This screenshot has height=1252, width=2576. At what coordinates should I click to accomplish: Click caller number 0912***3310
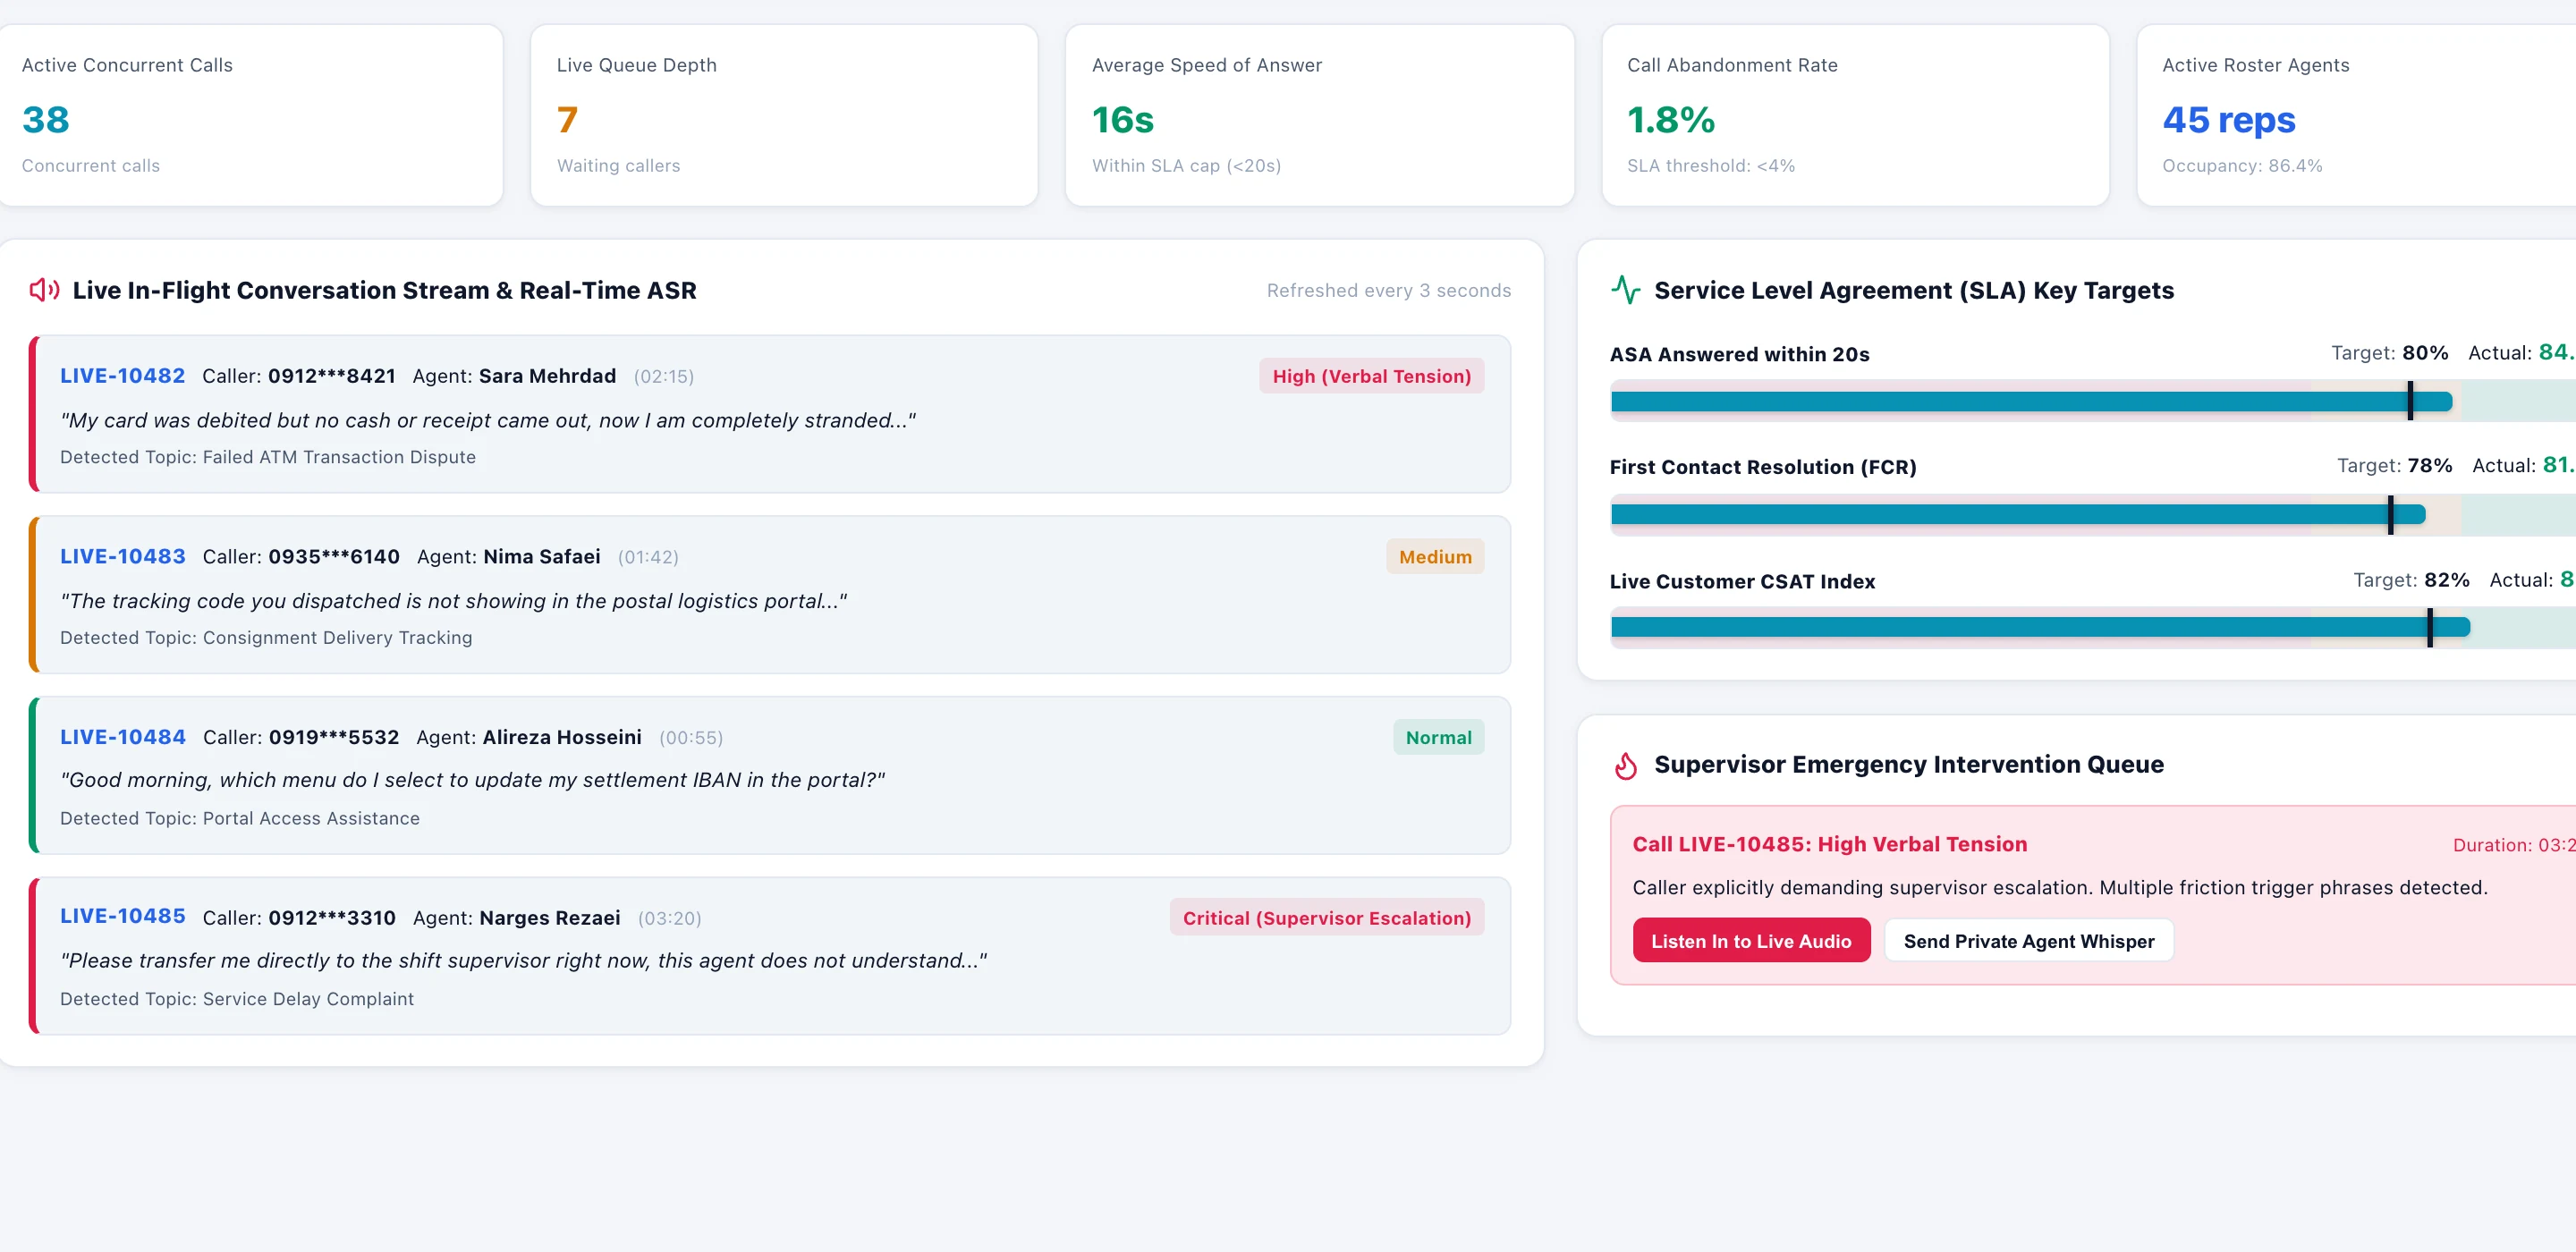[x=332, y=918]
